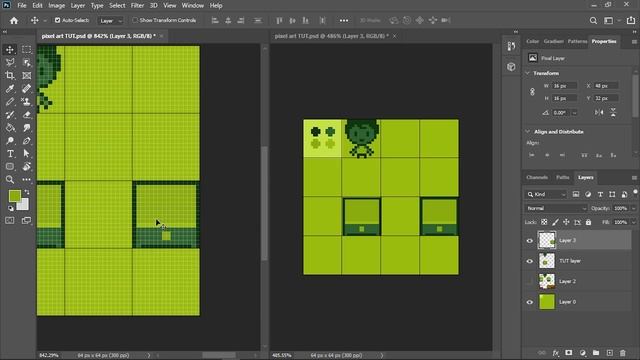The height and width of the screenshot is (360, 640).
Task: Create a new group with folder icon
Action: [596, 353]
